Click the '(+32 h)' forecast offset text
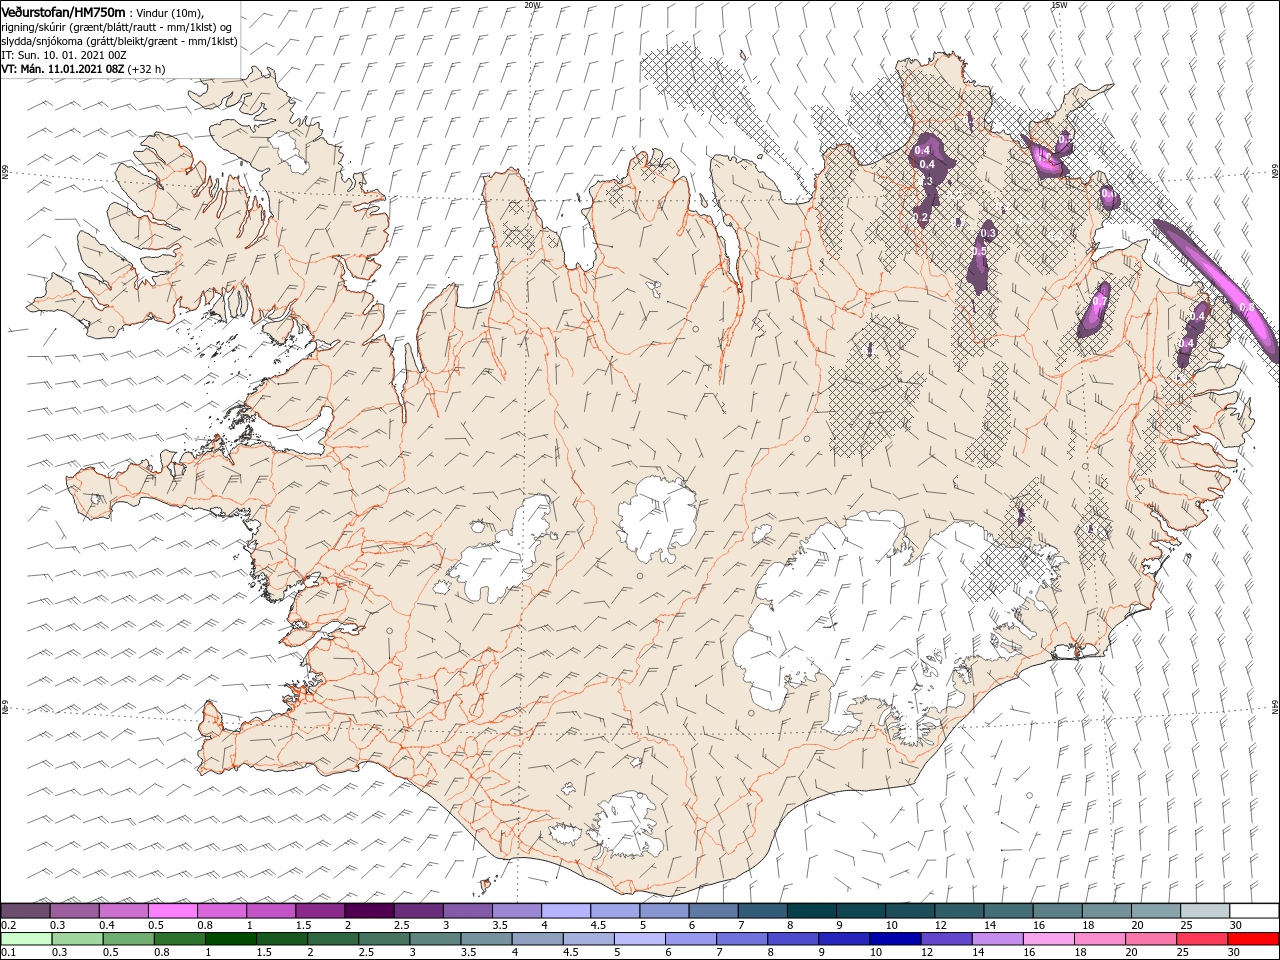 [146, 69]
